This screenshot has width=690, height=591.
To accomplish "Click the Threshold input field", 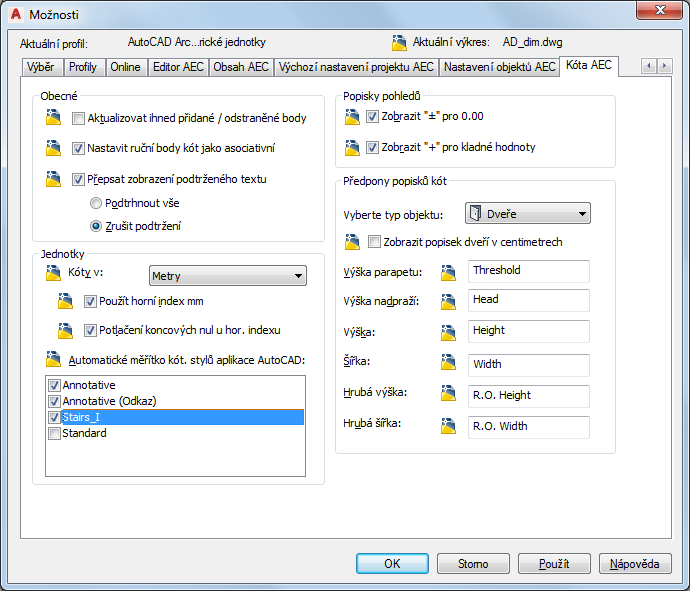I will coord(529,271).
